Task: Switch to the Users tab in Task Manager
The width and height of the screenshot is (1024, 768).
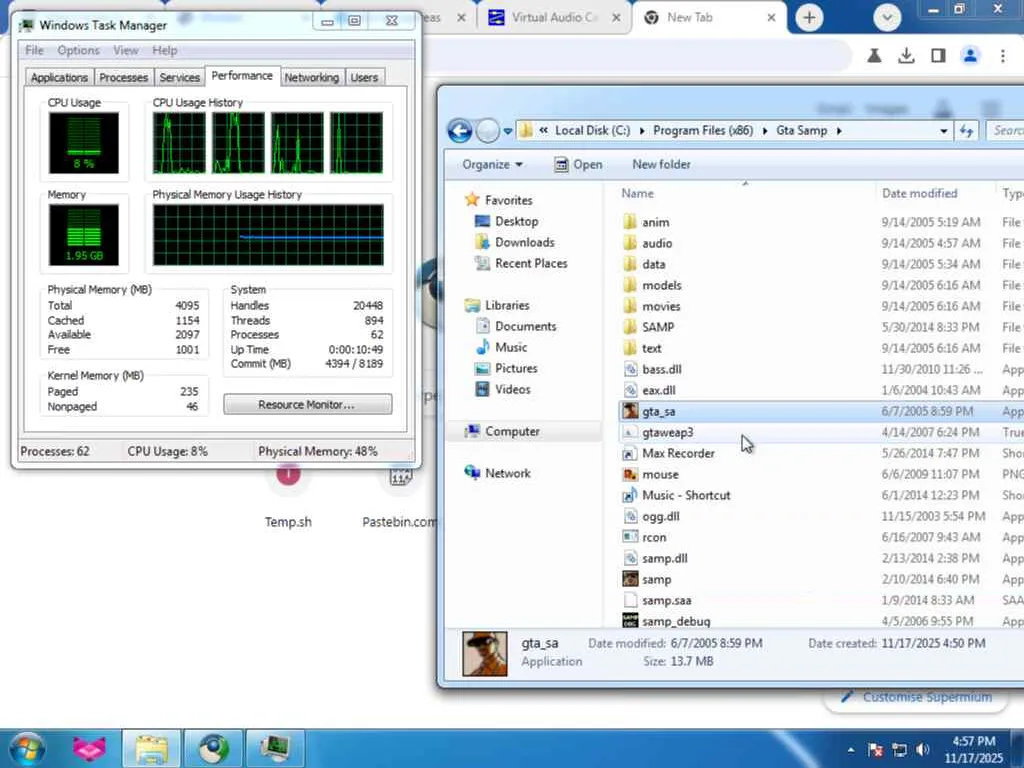Action: 364,77
